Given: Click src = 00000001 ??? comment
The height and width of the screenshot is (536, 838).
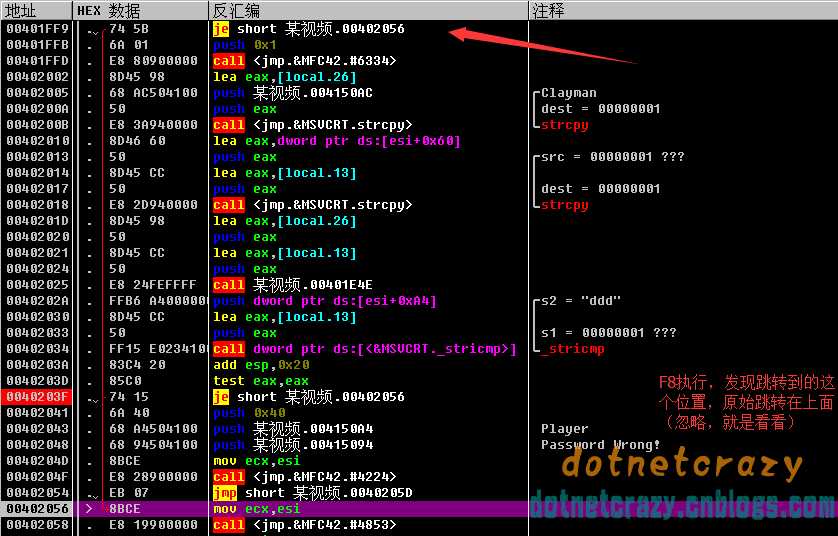Looking at the screenshot, I should click(612, 157).
